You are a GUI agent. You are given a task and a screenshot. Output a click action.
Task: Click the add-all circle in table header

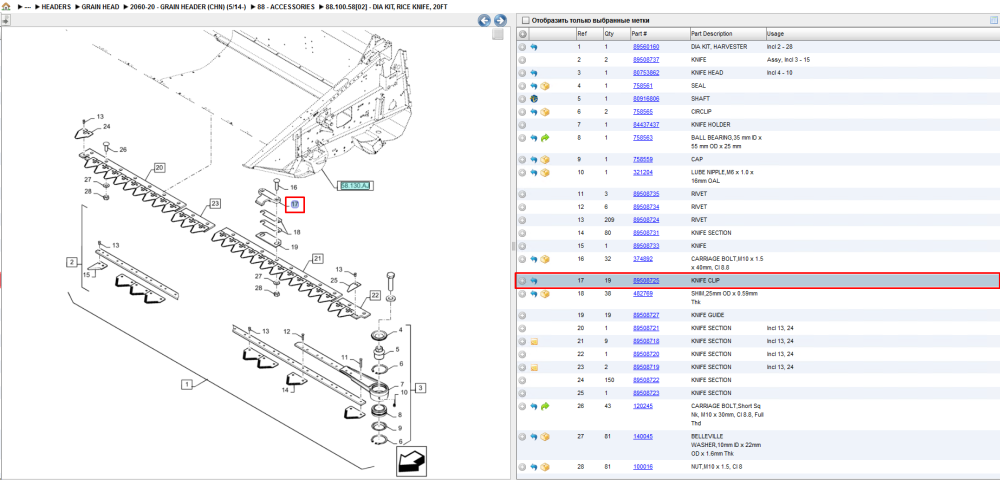pos(522,34)
